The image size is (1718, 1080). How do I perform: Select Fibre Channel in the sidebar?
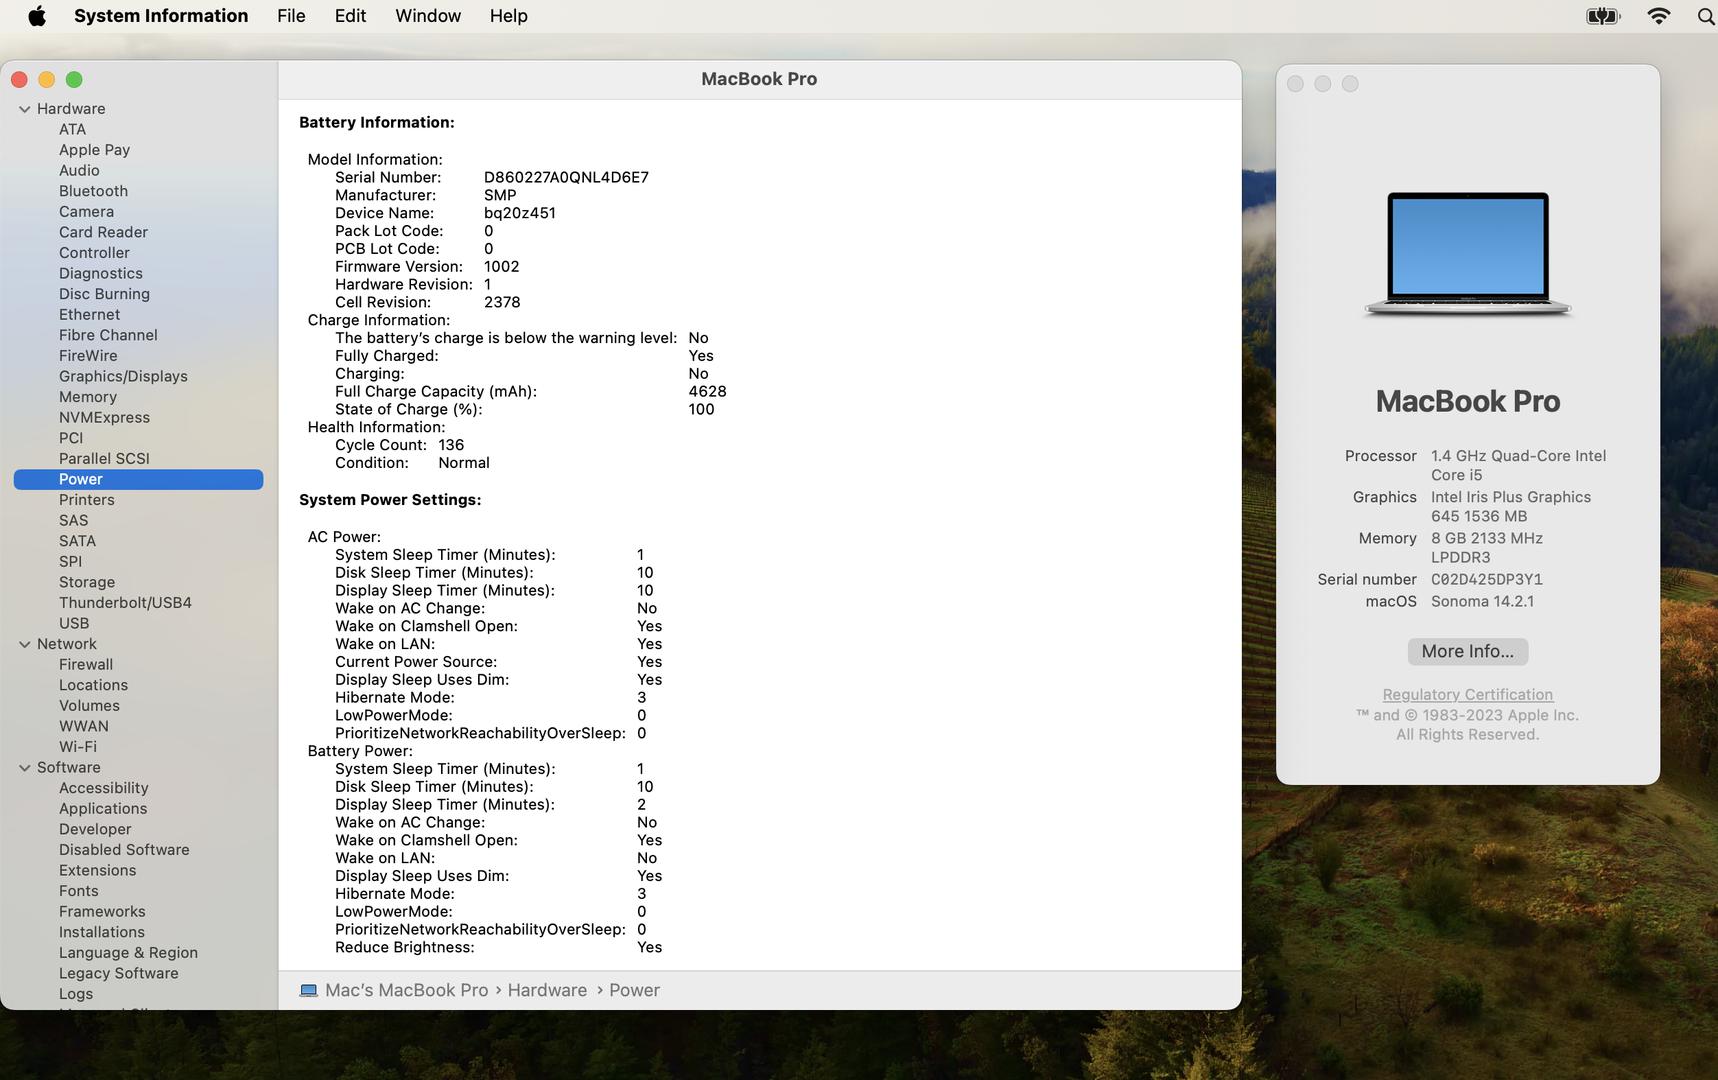[x=108, y=335]
